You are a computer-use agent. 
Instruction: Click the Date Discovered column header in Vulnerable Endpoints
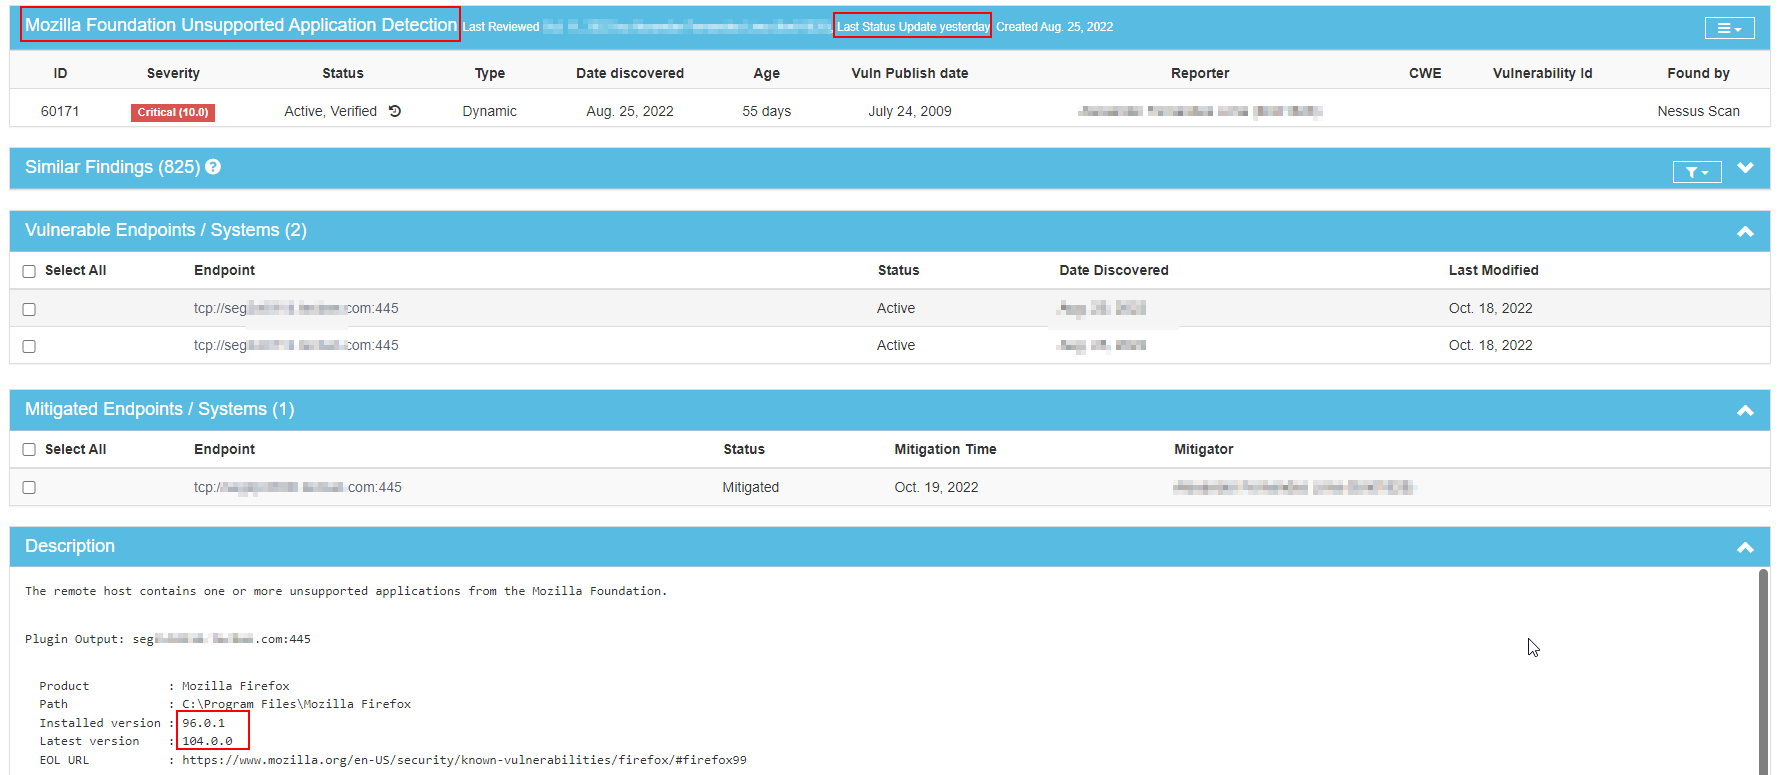click(x=1114, y=270)
